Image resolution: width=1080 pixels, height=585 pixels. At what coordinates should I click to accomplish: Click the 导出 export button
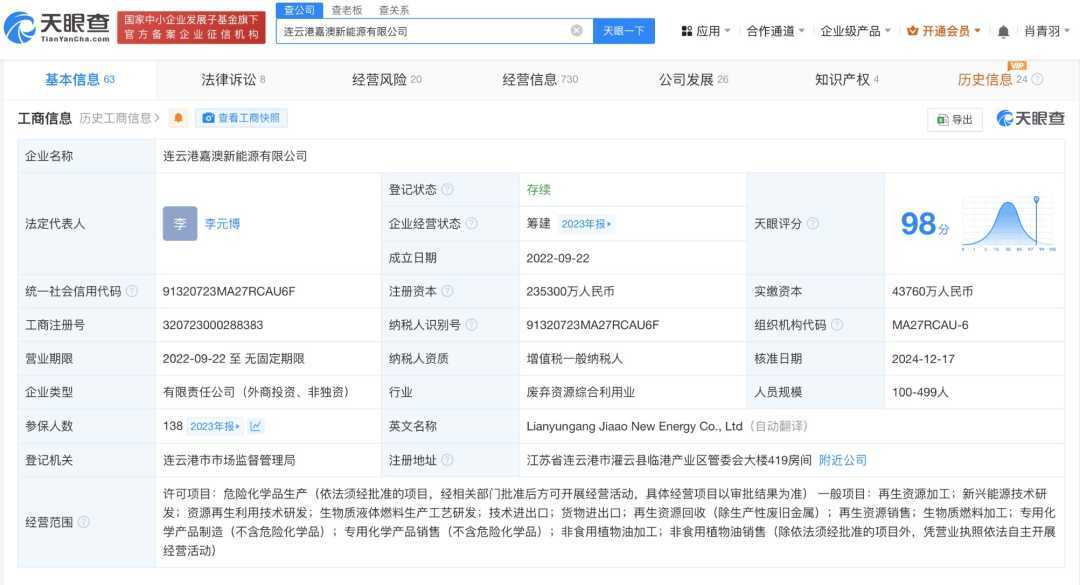pos(955,119)
